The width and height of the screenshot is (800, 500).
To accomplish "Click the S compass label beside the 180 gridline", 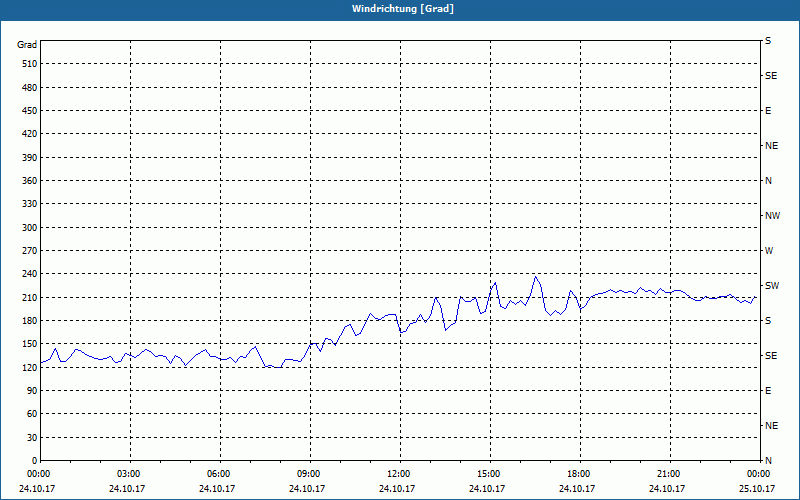I will tap(768, 321).
